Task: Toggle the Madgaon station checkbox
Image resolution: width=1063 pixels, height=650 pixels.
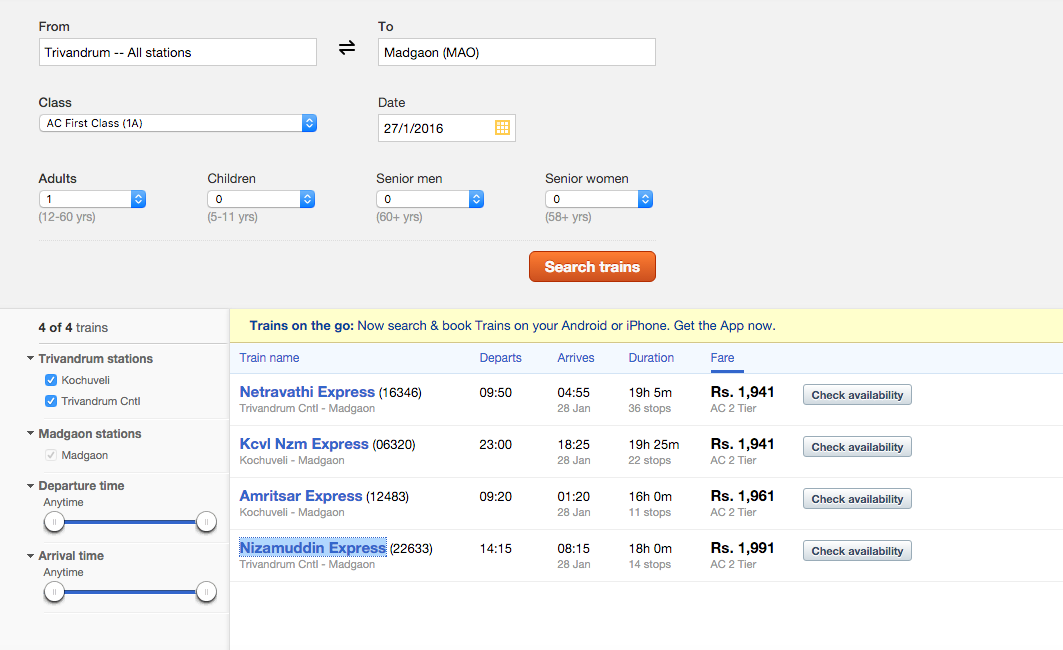Action: 51,455
